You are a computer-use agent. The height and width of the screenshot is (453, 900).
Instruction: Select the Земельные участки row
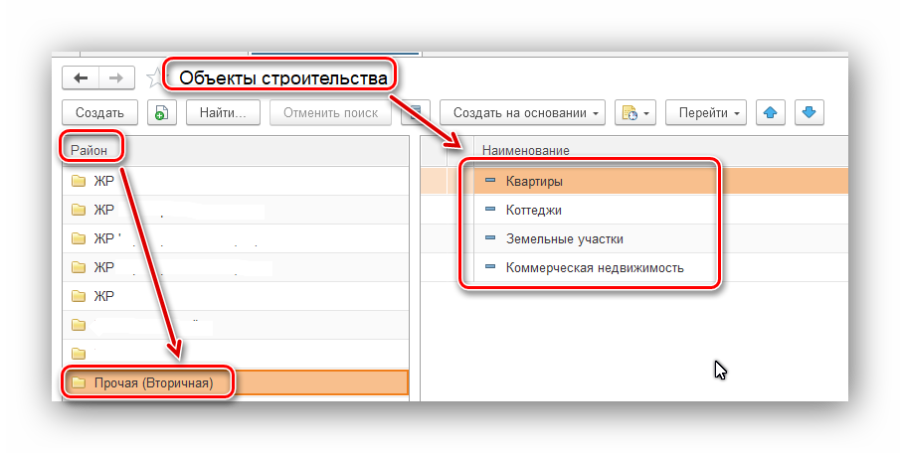[565, 239]
